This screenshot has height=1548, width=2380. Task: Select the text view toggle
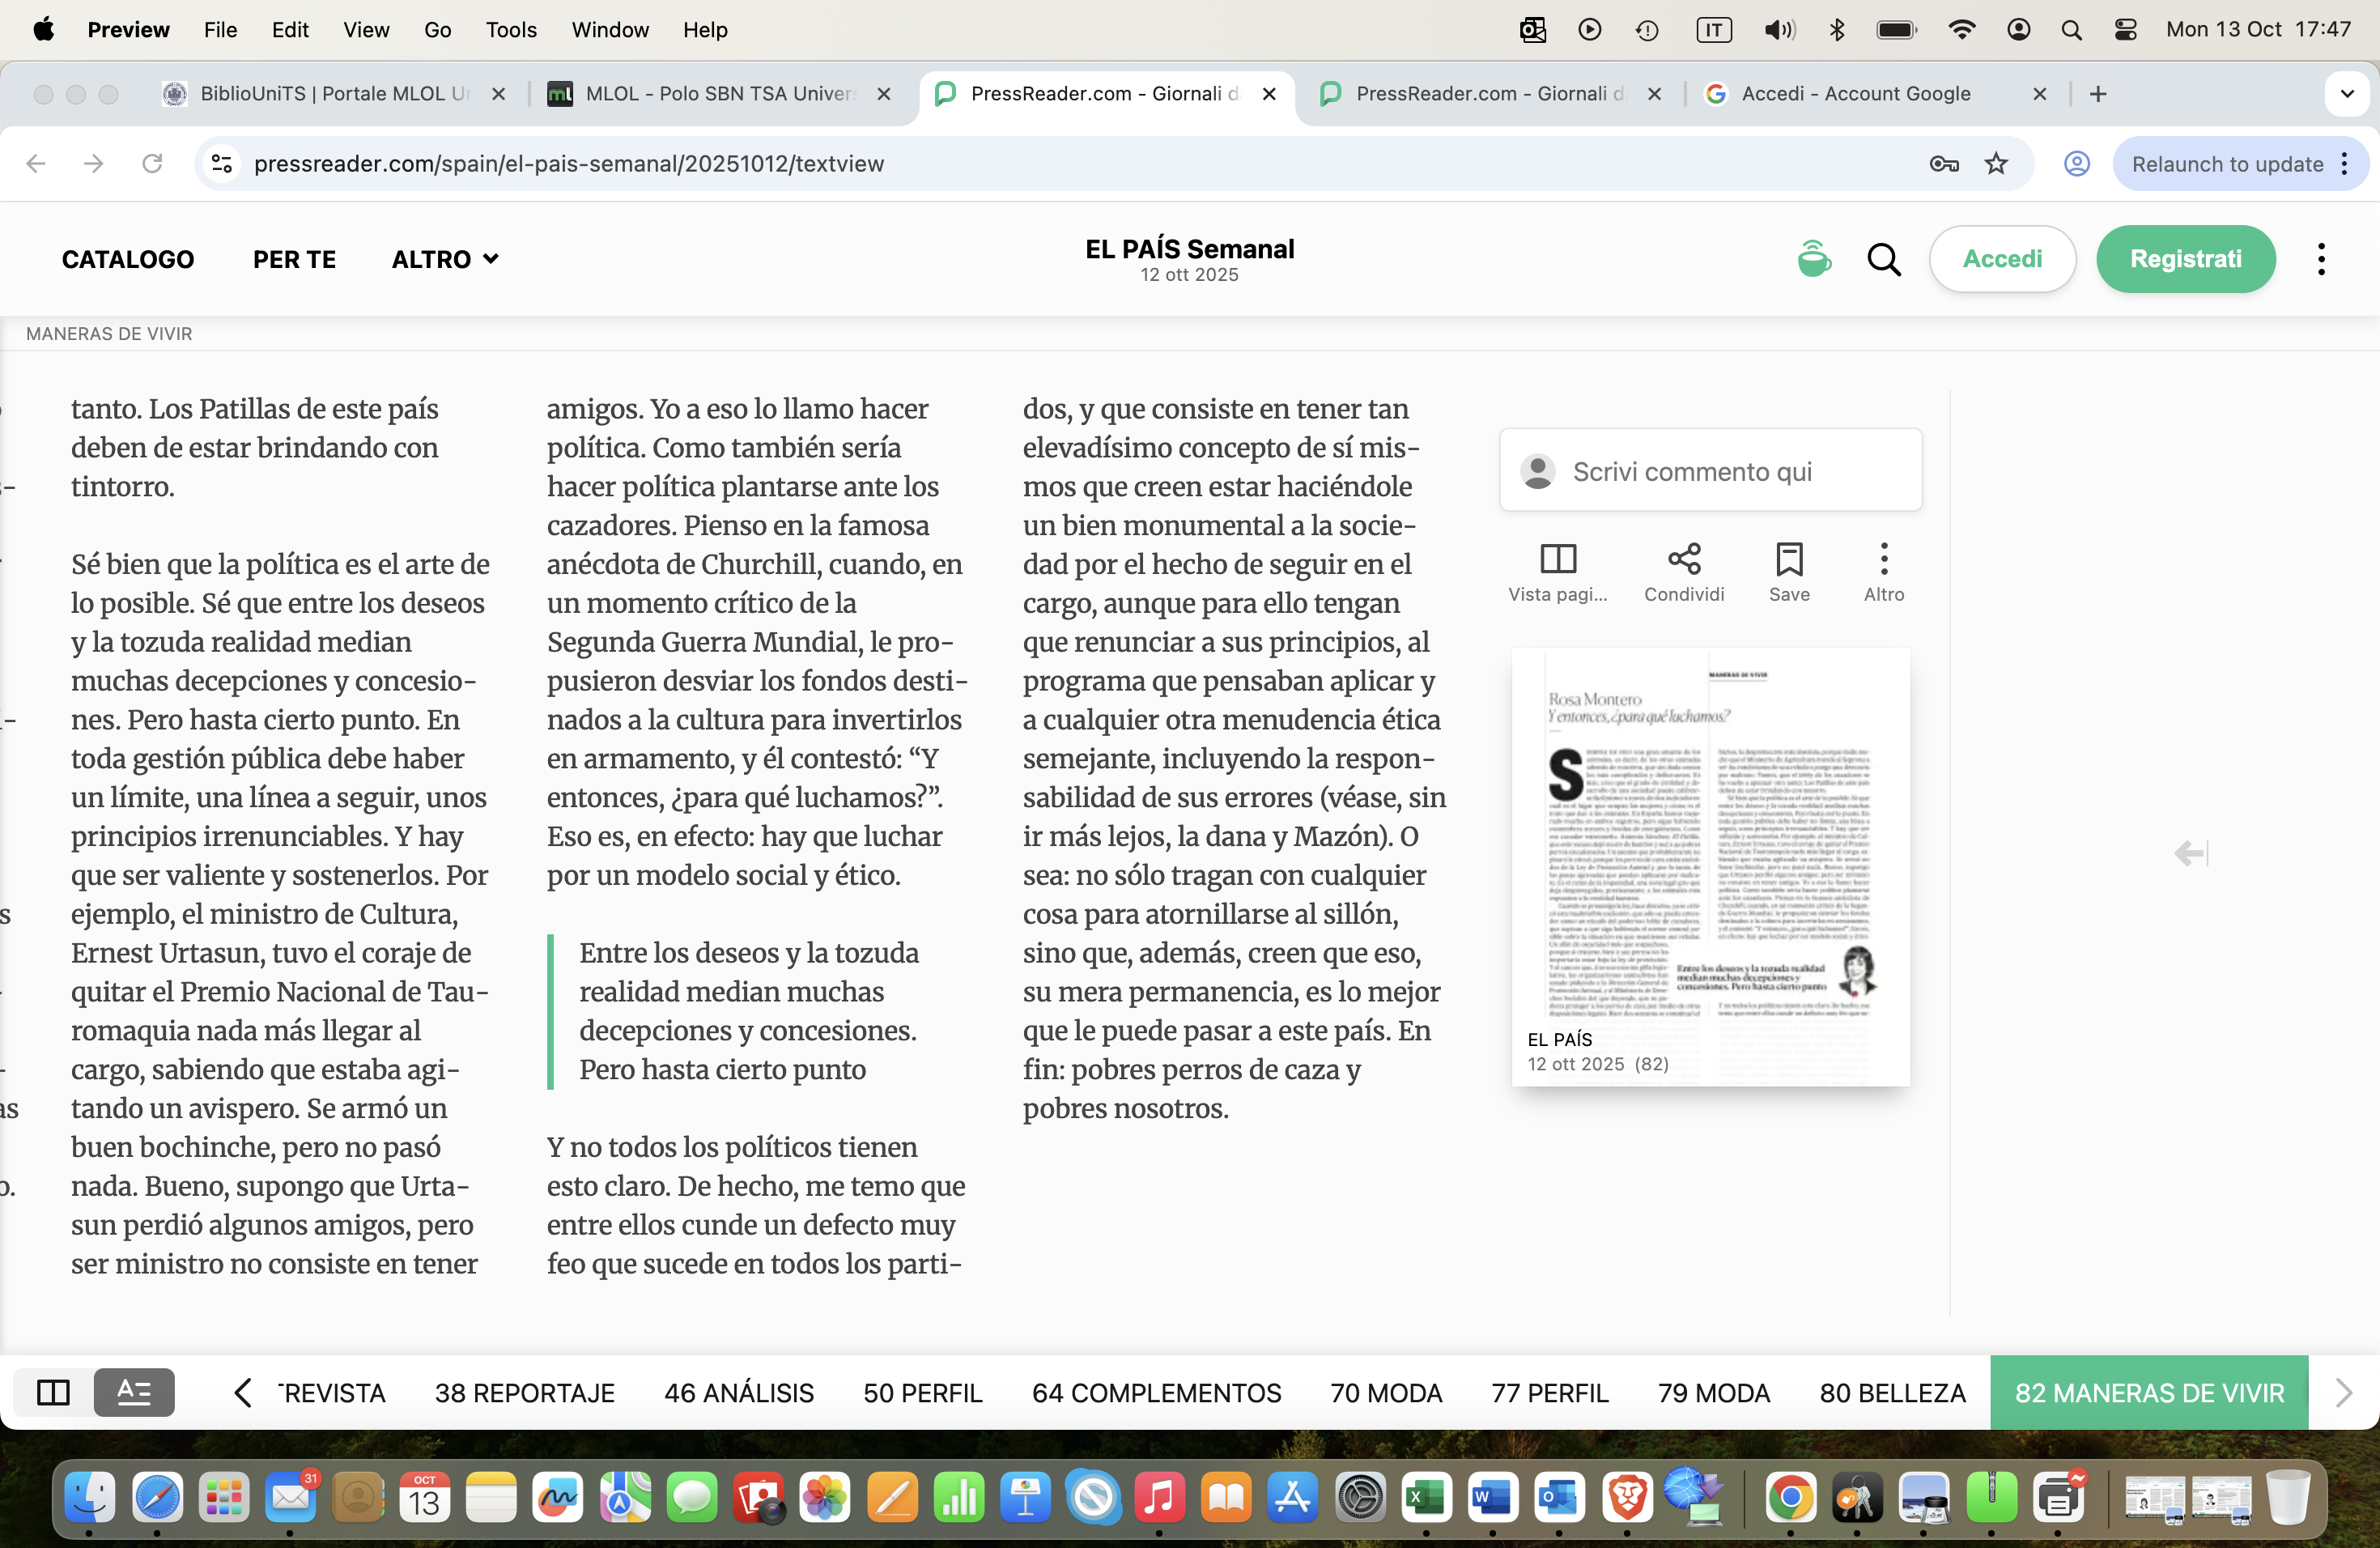(134, 1392)
